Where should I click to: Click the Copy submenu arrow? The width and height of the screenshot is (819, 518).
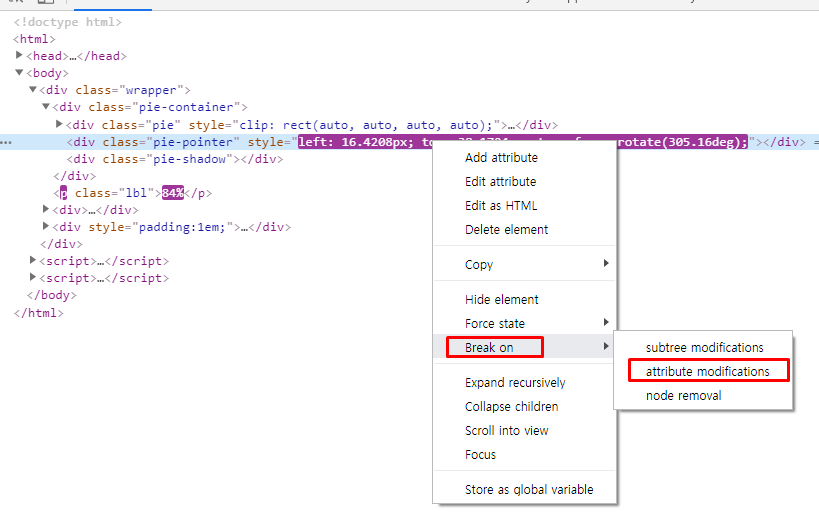[x=606, y=263]
